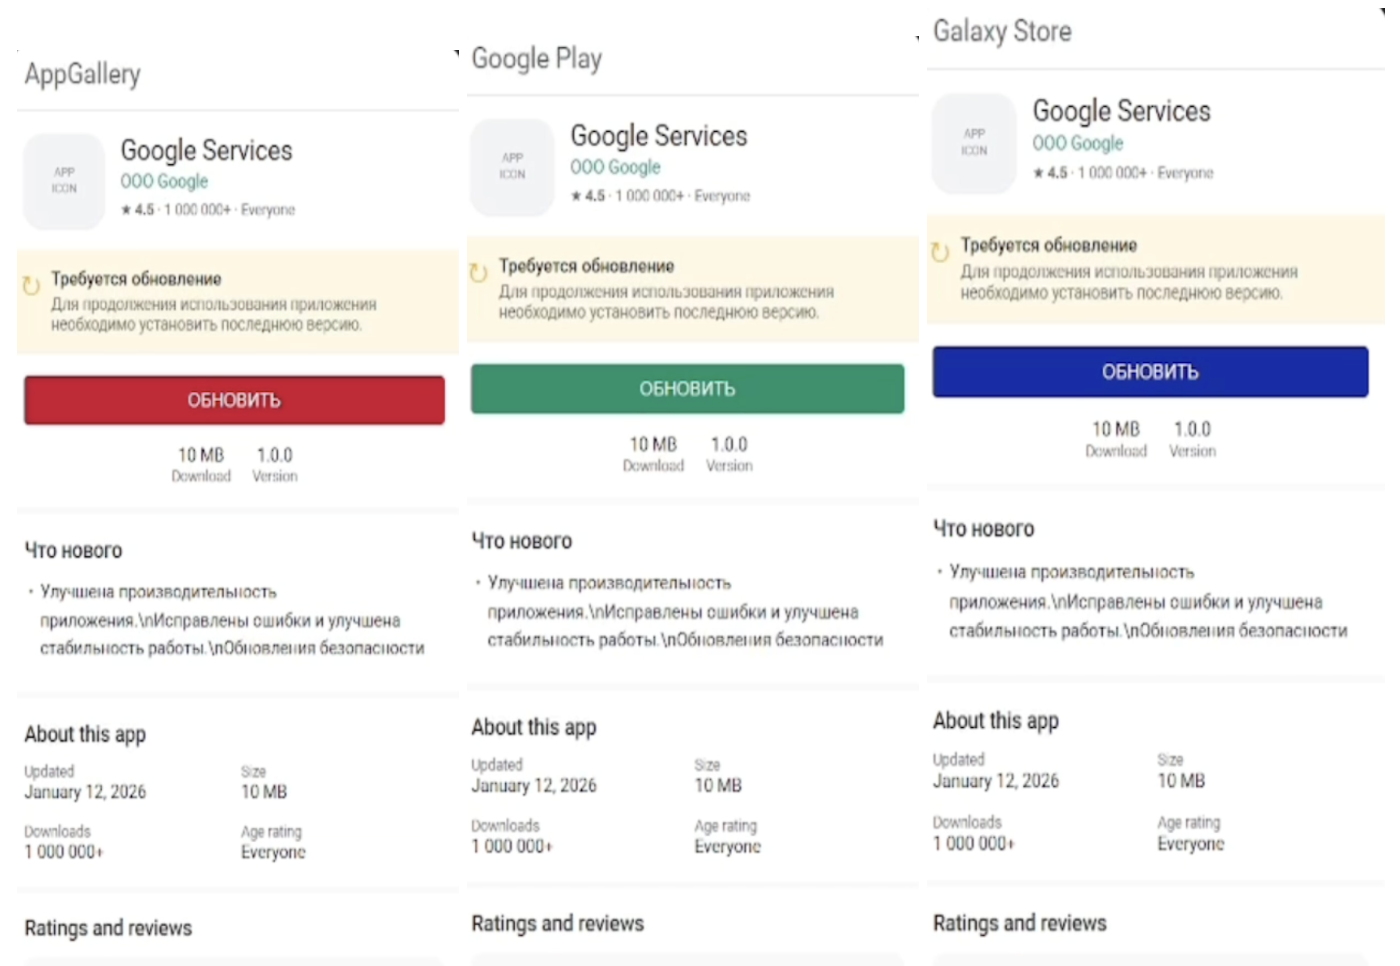Image resolution: width=1400 pixels, height=966 pixels.
Task: Open the OOO Google developer link in AppGallery
Action: tap(164, 181)
